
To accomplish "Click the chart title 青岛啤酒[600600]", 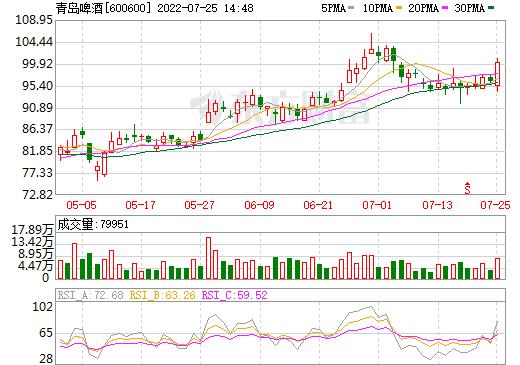I will pyautogui.click(x=104, y=8).
